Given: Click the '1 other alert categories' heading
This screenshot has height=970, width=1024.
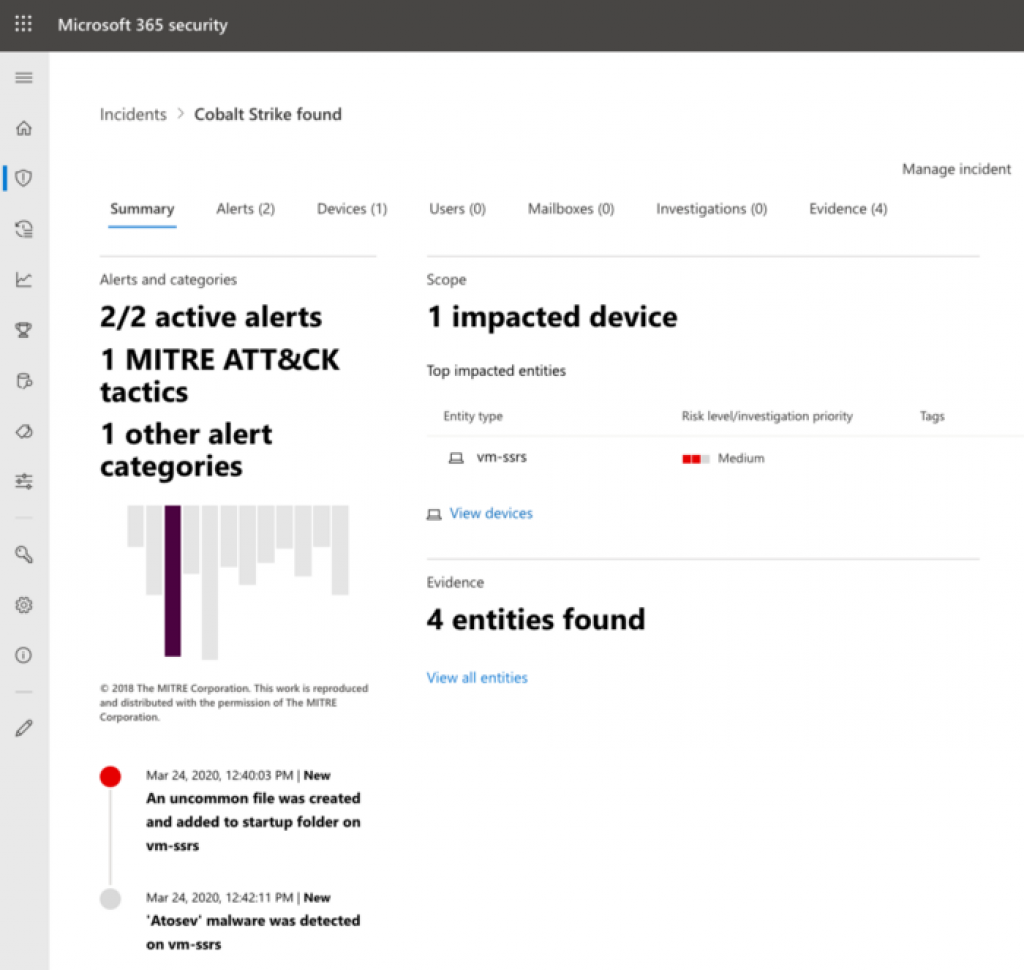Looking at the screenshot, I should [186, 450].
